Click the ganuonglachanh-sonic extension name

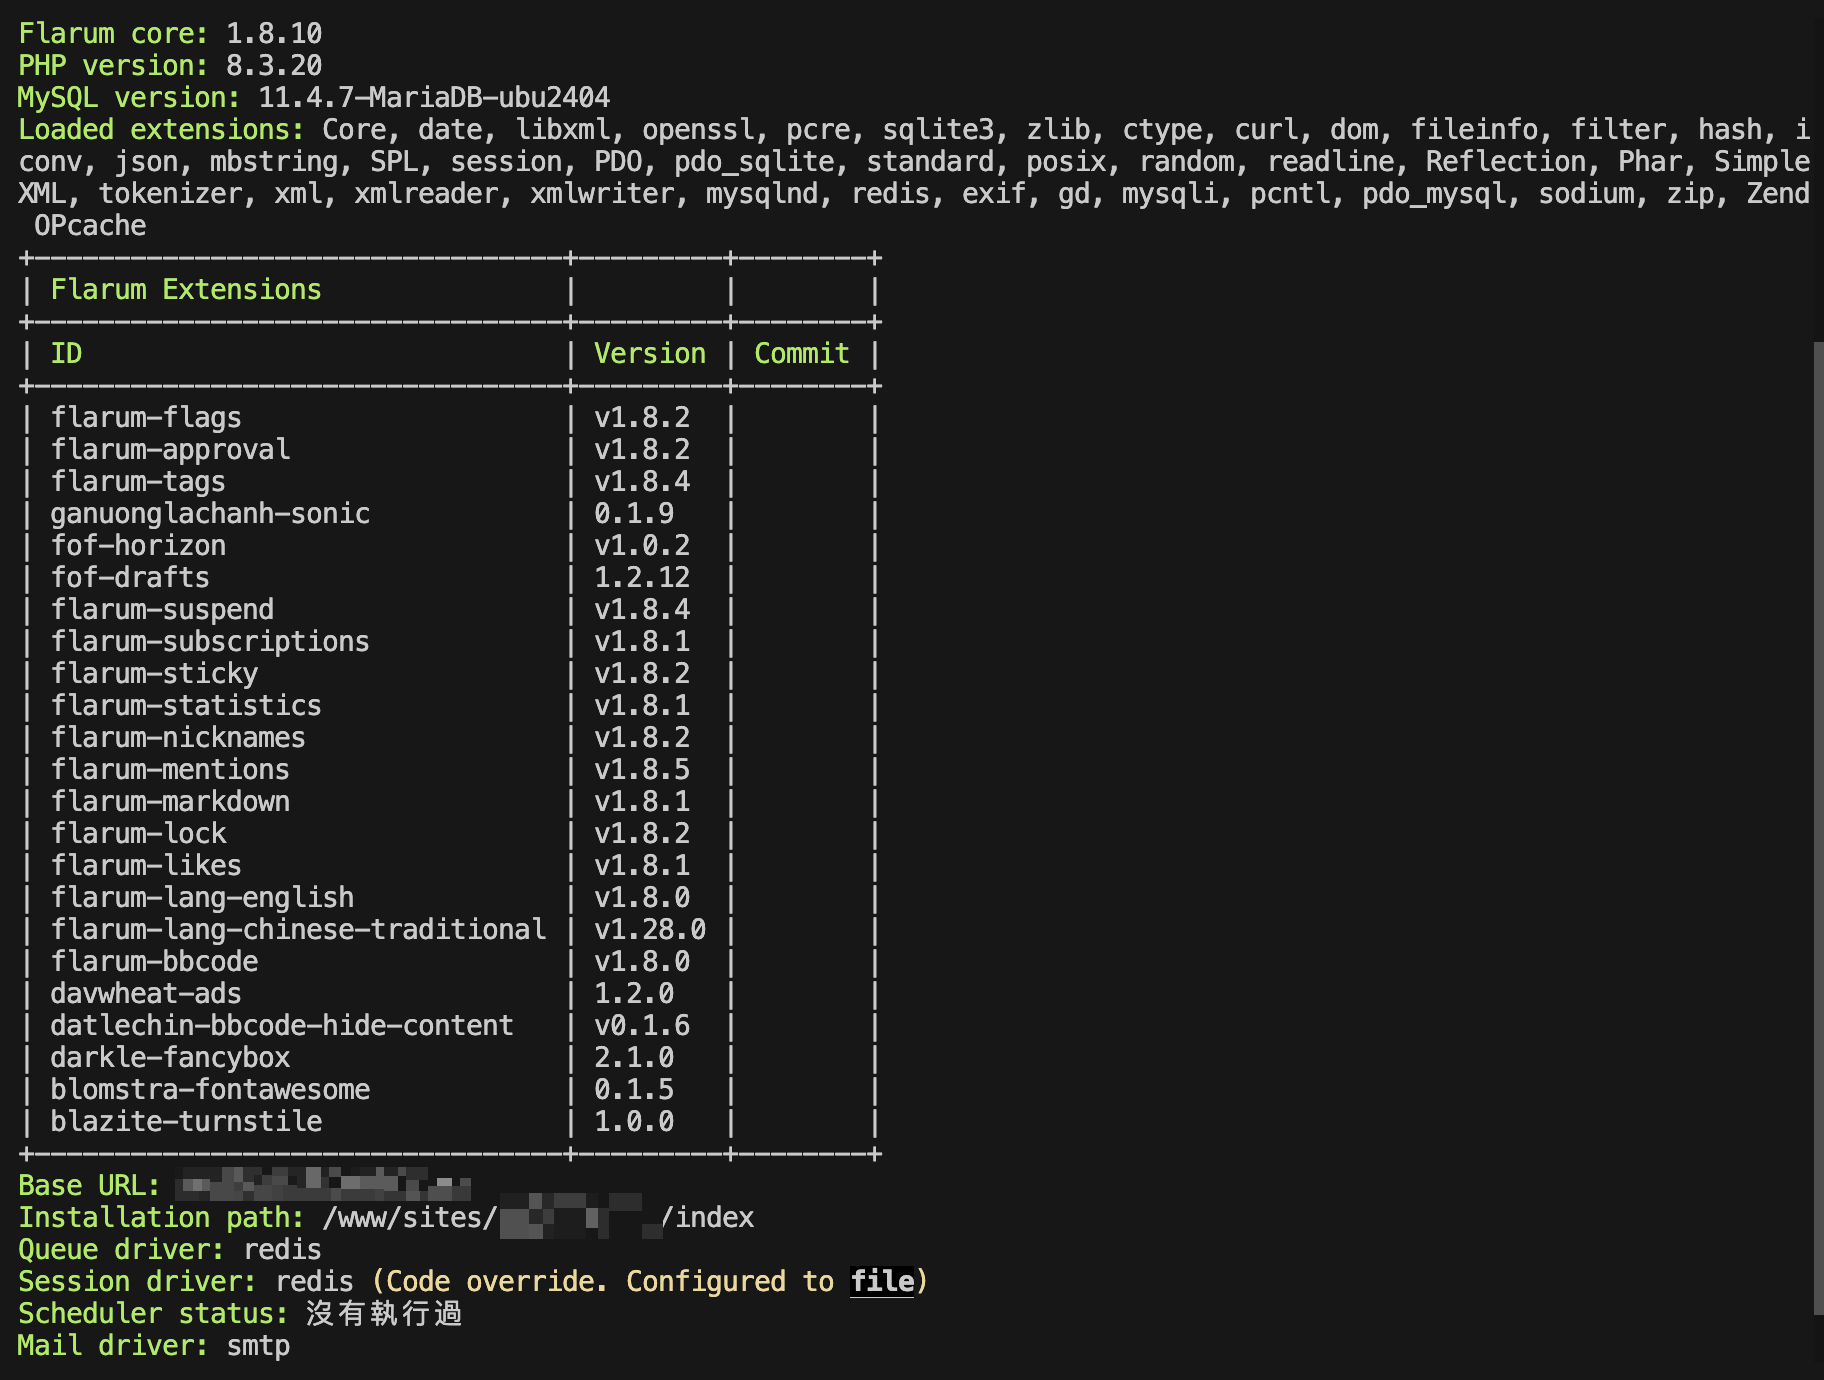point(210,514)
